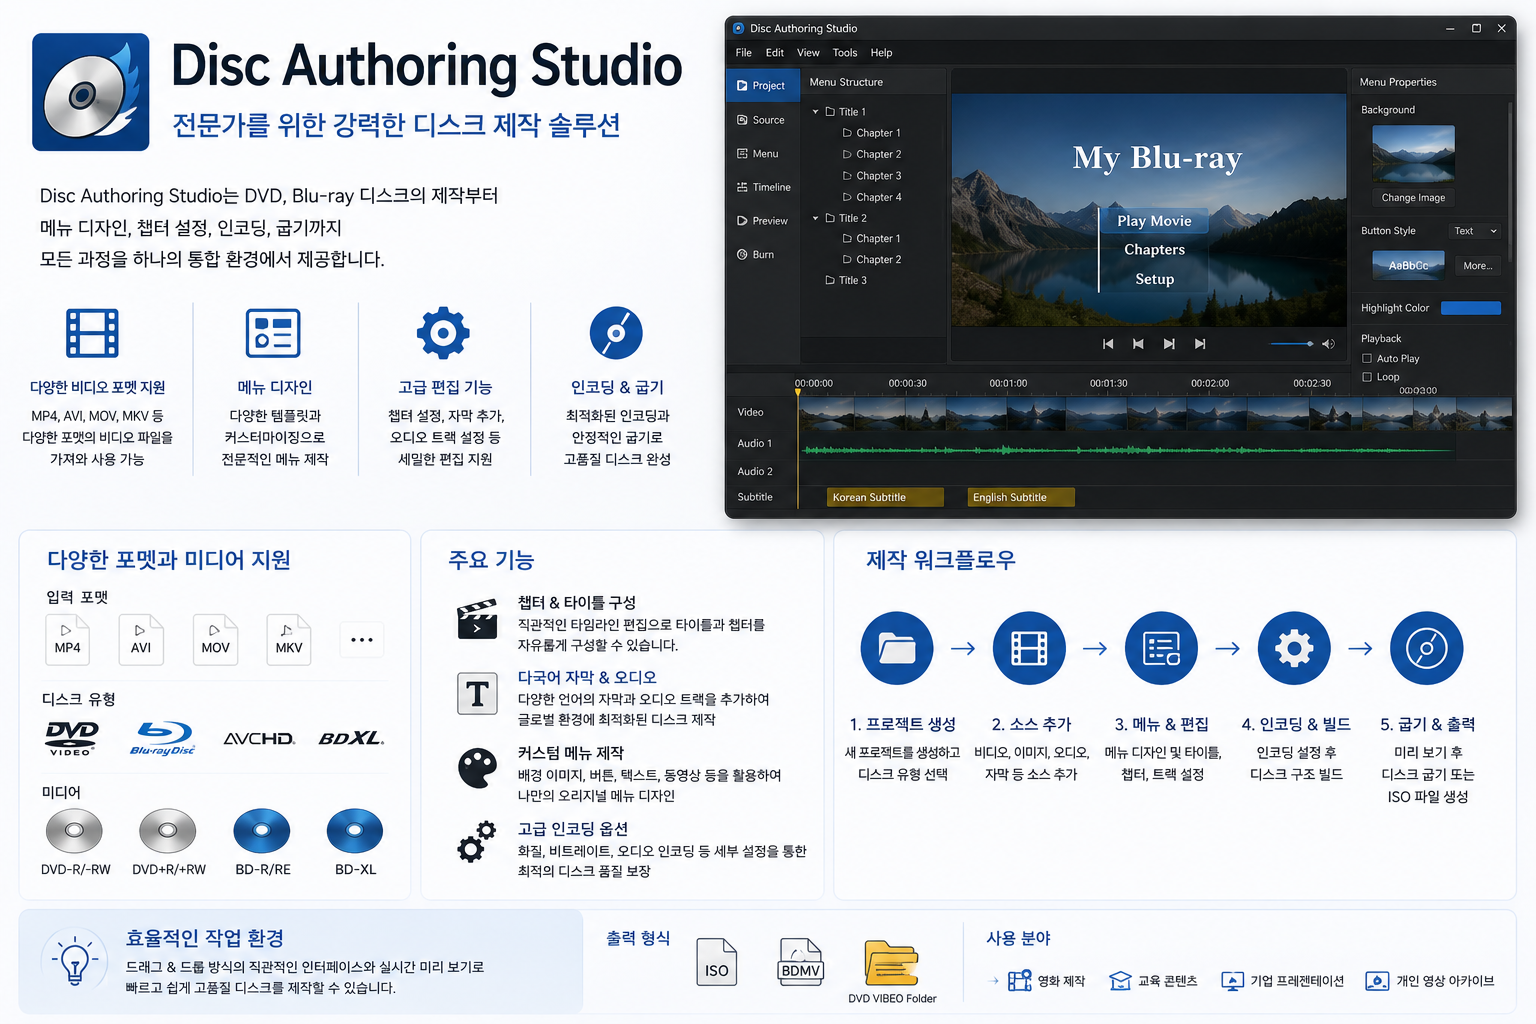
Task: Click the volume slider in the preview controls
Action: click(x=1291, y=344)
